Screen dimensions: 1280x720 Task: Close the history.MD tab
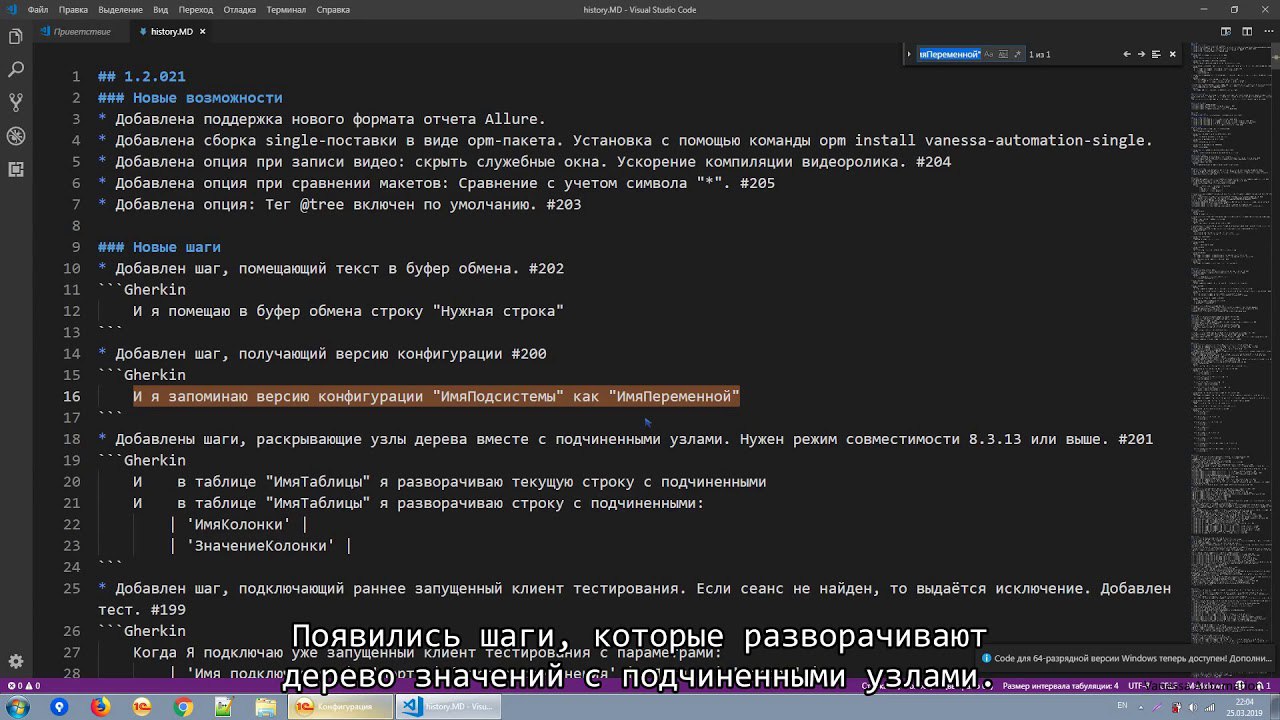[202, 32]
